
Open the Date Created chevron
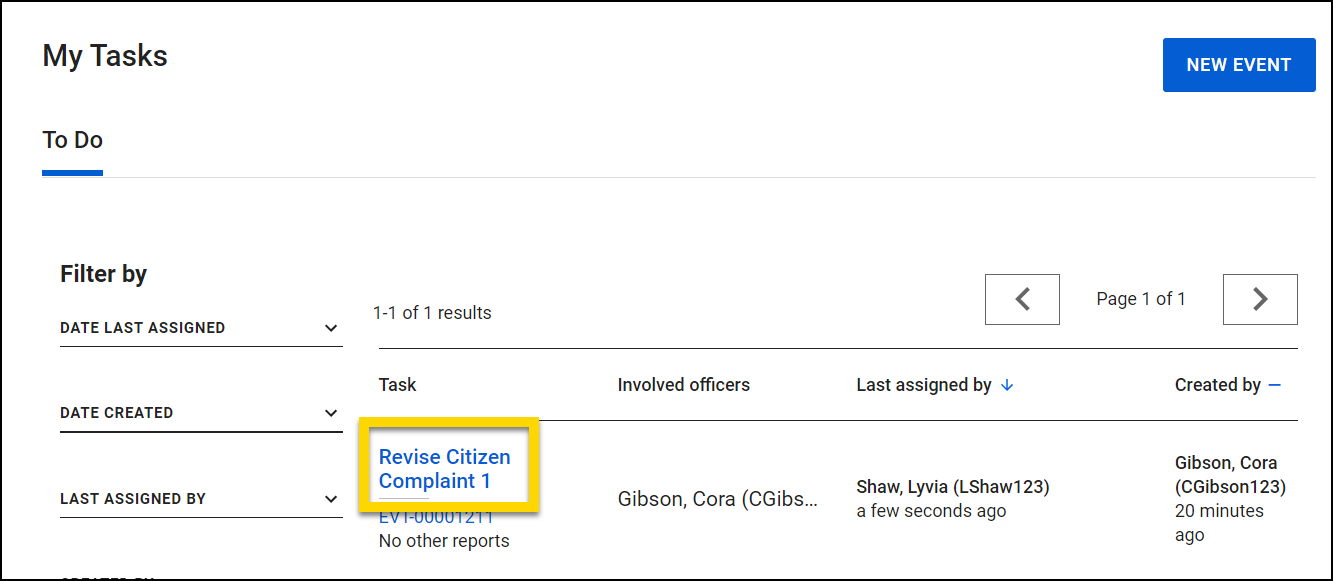tap(330, 412)
